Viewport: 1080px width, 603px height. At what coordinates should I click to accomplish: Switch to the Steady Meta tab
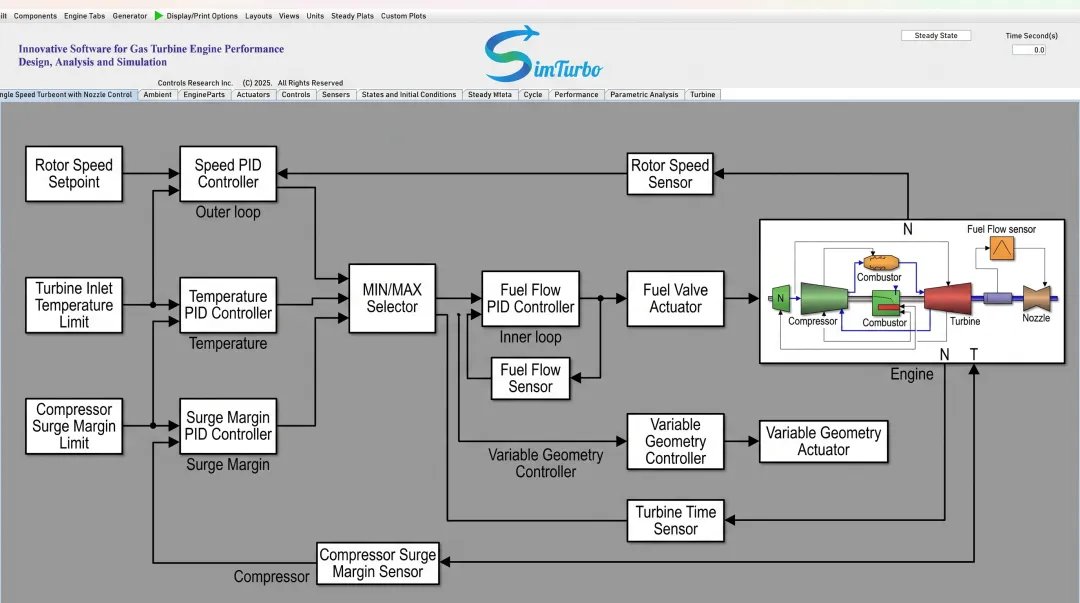[x=490, y=94]
